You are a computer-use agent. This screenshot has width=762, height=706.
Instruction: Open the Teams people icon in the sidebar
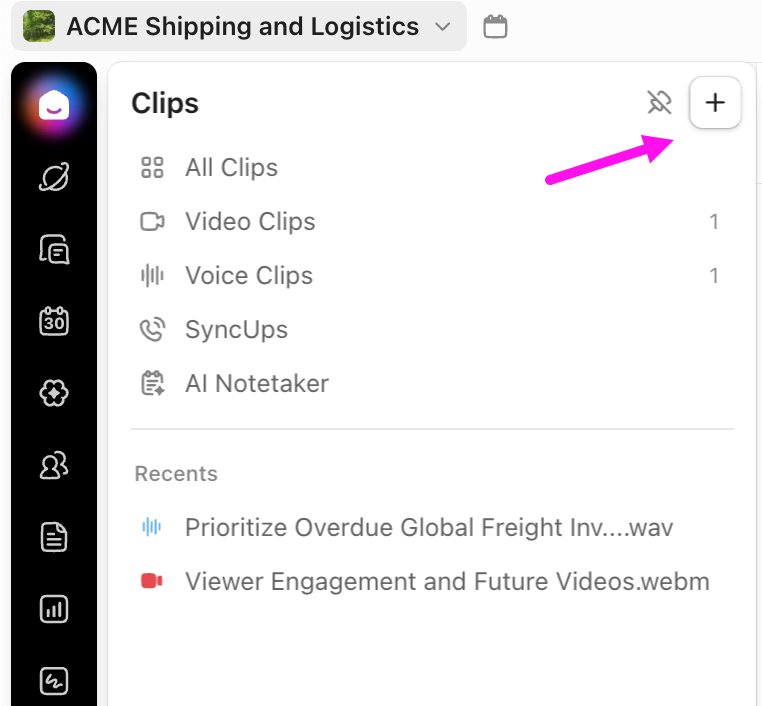coord(54,465)
